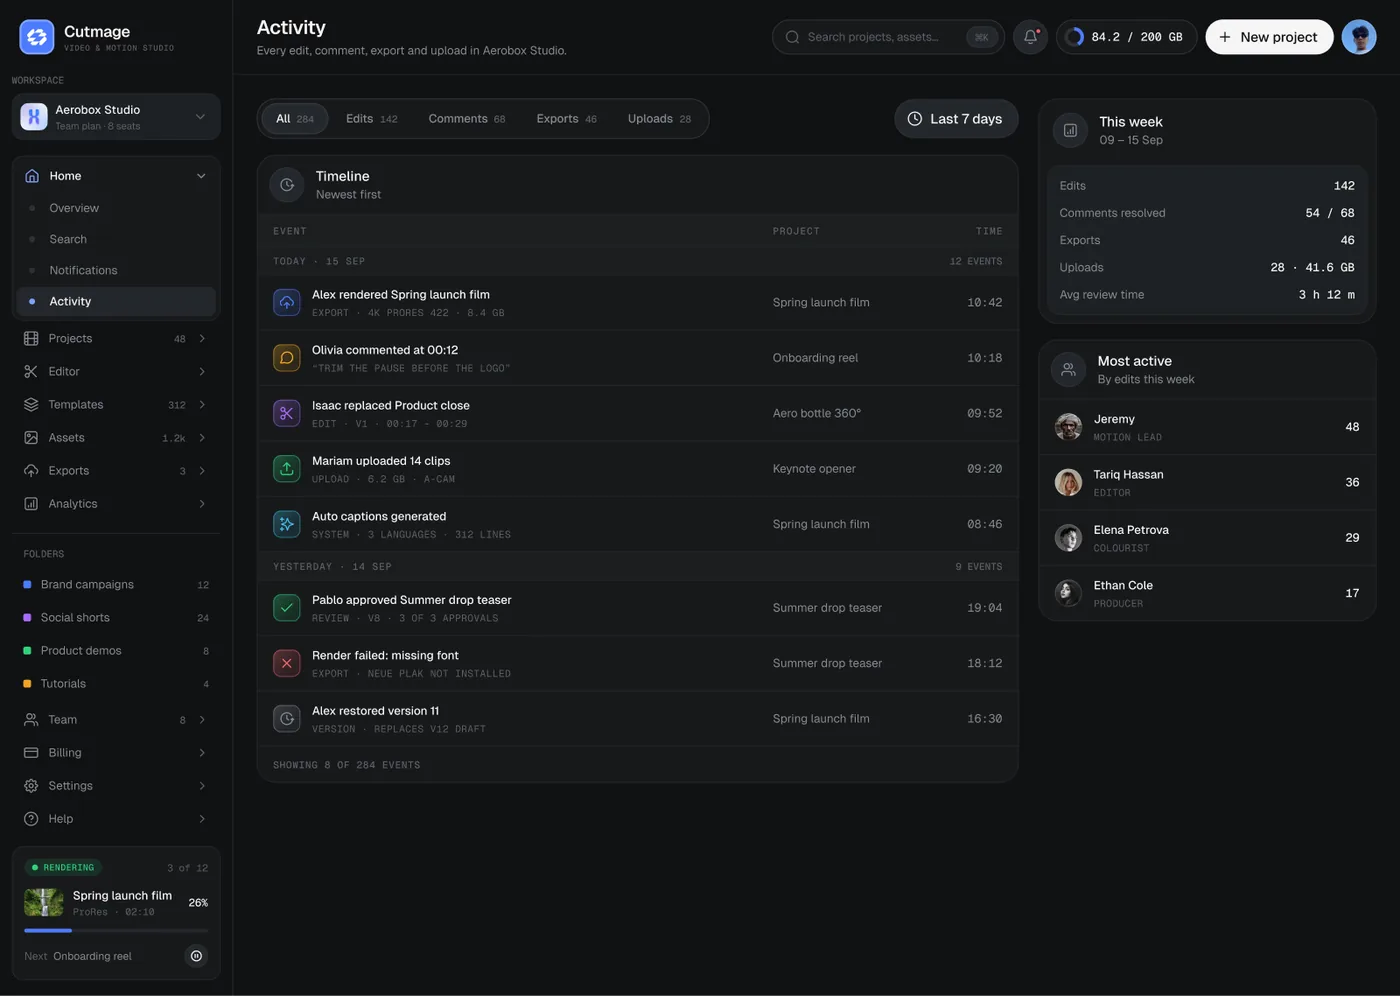Click the Cutmage logo icon
The image size is (1400, 996).
[x=37, y=37]
